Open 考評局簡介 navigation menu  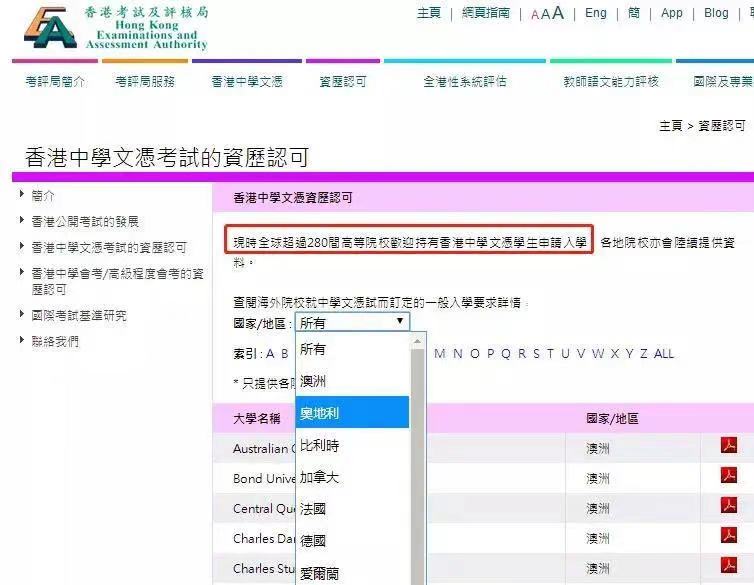(55, 82)
